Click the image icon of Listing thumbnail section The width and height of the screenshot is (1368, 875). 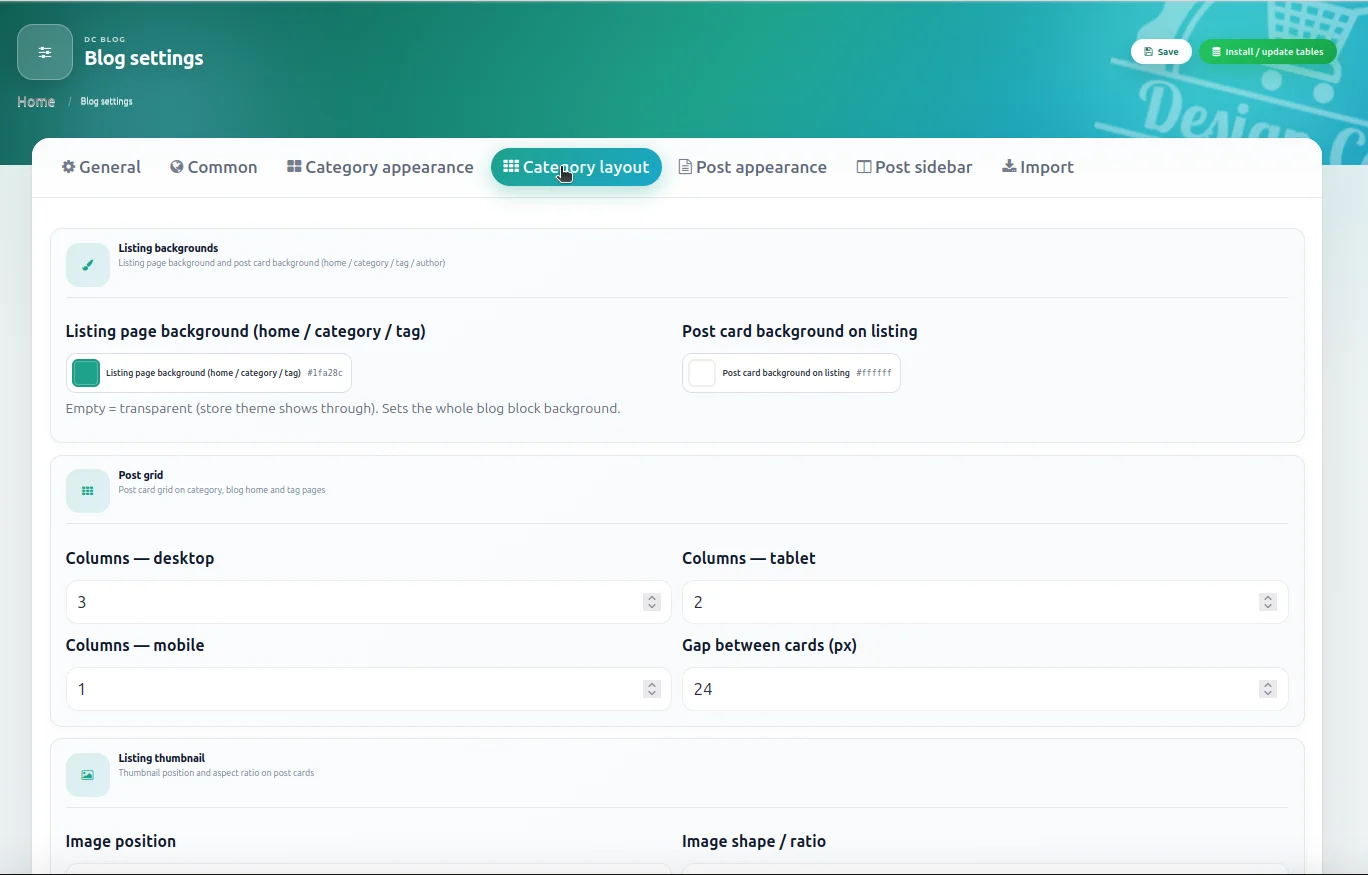coord(88,775)
